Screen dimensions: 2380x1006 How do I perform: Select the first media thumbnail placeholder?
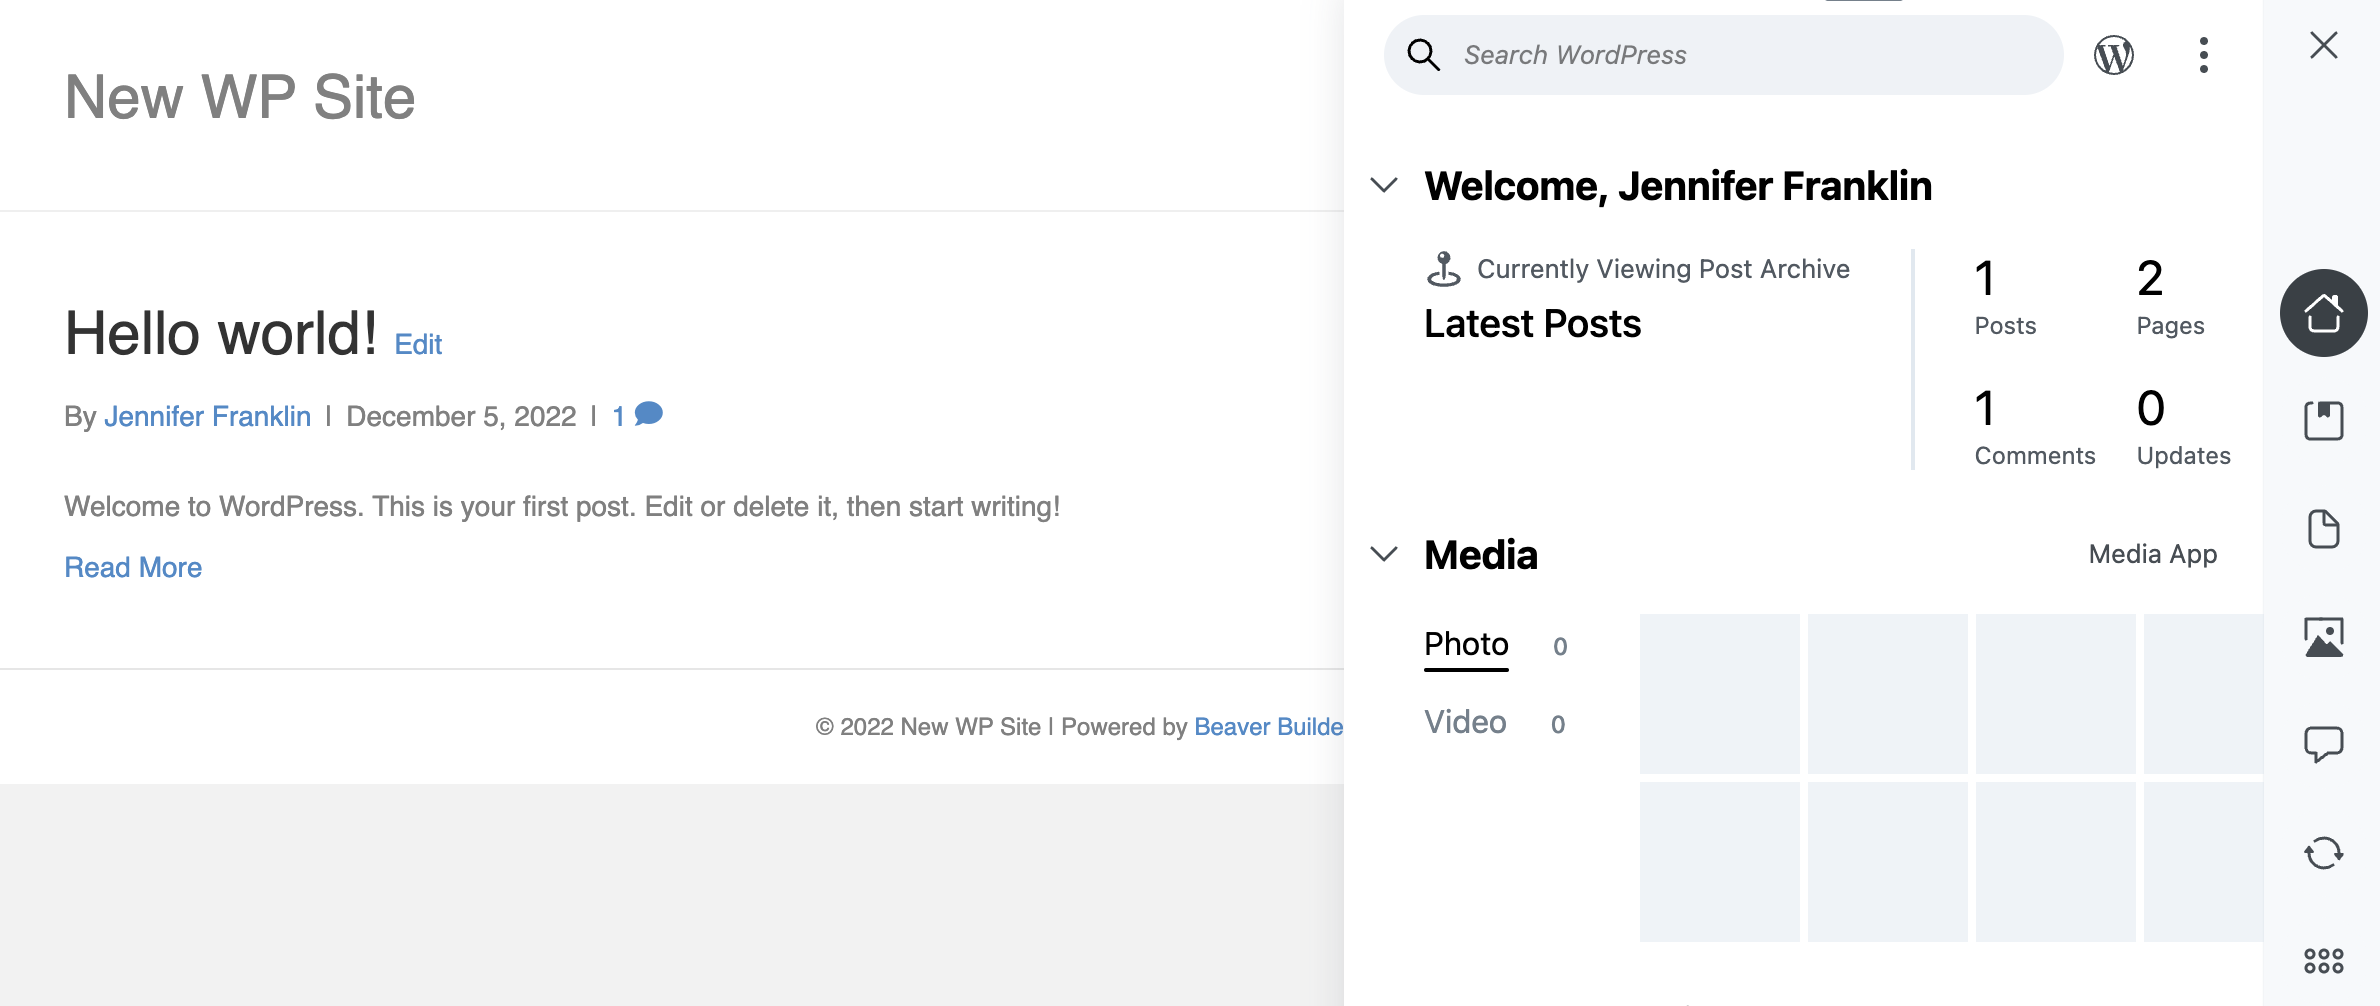click(x=1719, y=694)
